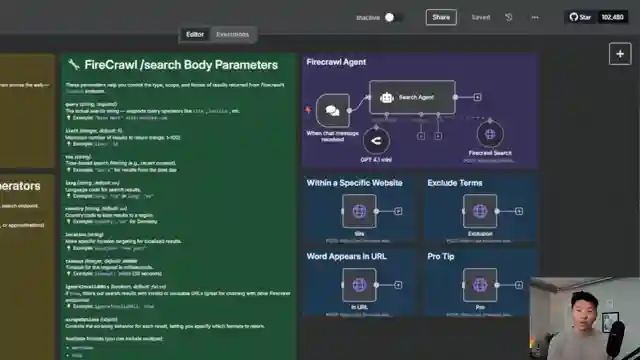Select the Search Agent node
640x360 pixels.
click(412, 97)
